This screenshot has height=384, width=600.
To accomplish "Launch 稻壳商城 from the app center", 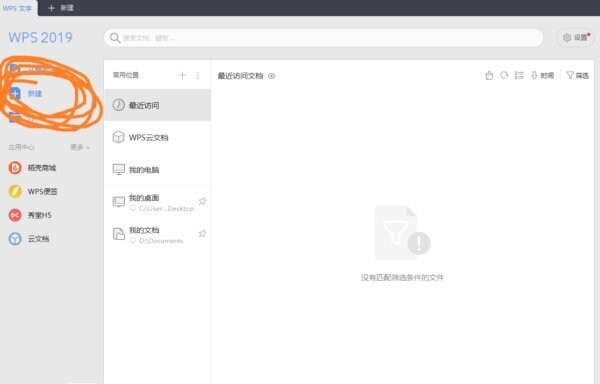I will [x=33, y=168].
